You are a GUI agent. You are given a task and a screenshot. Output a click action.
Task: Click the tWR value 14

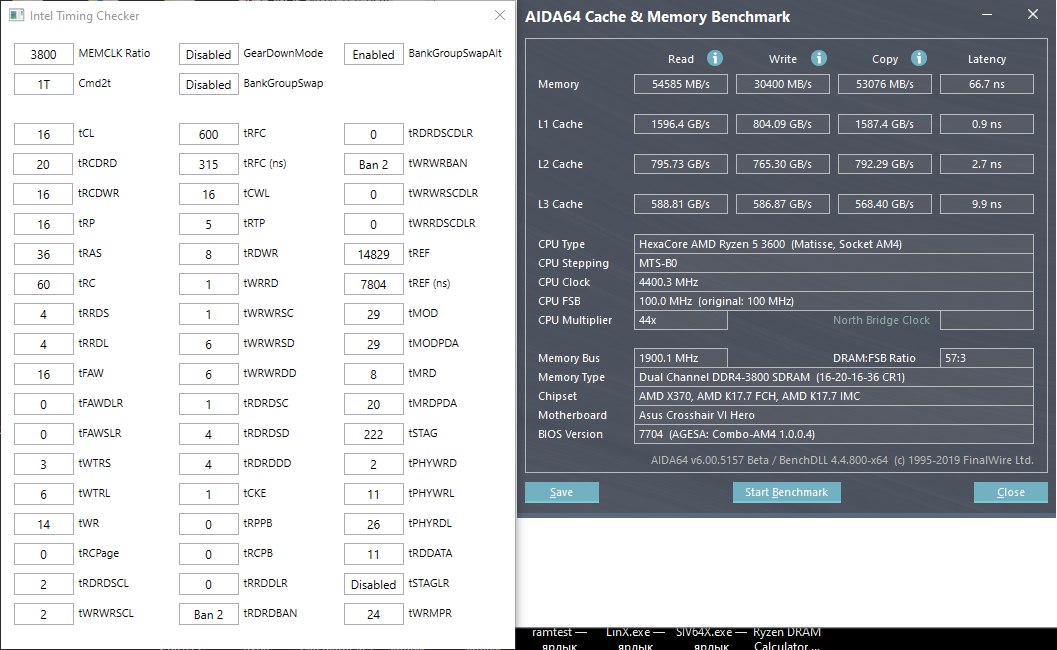(43, 525)
